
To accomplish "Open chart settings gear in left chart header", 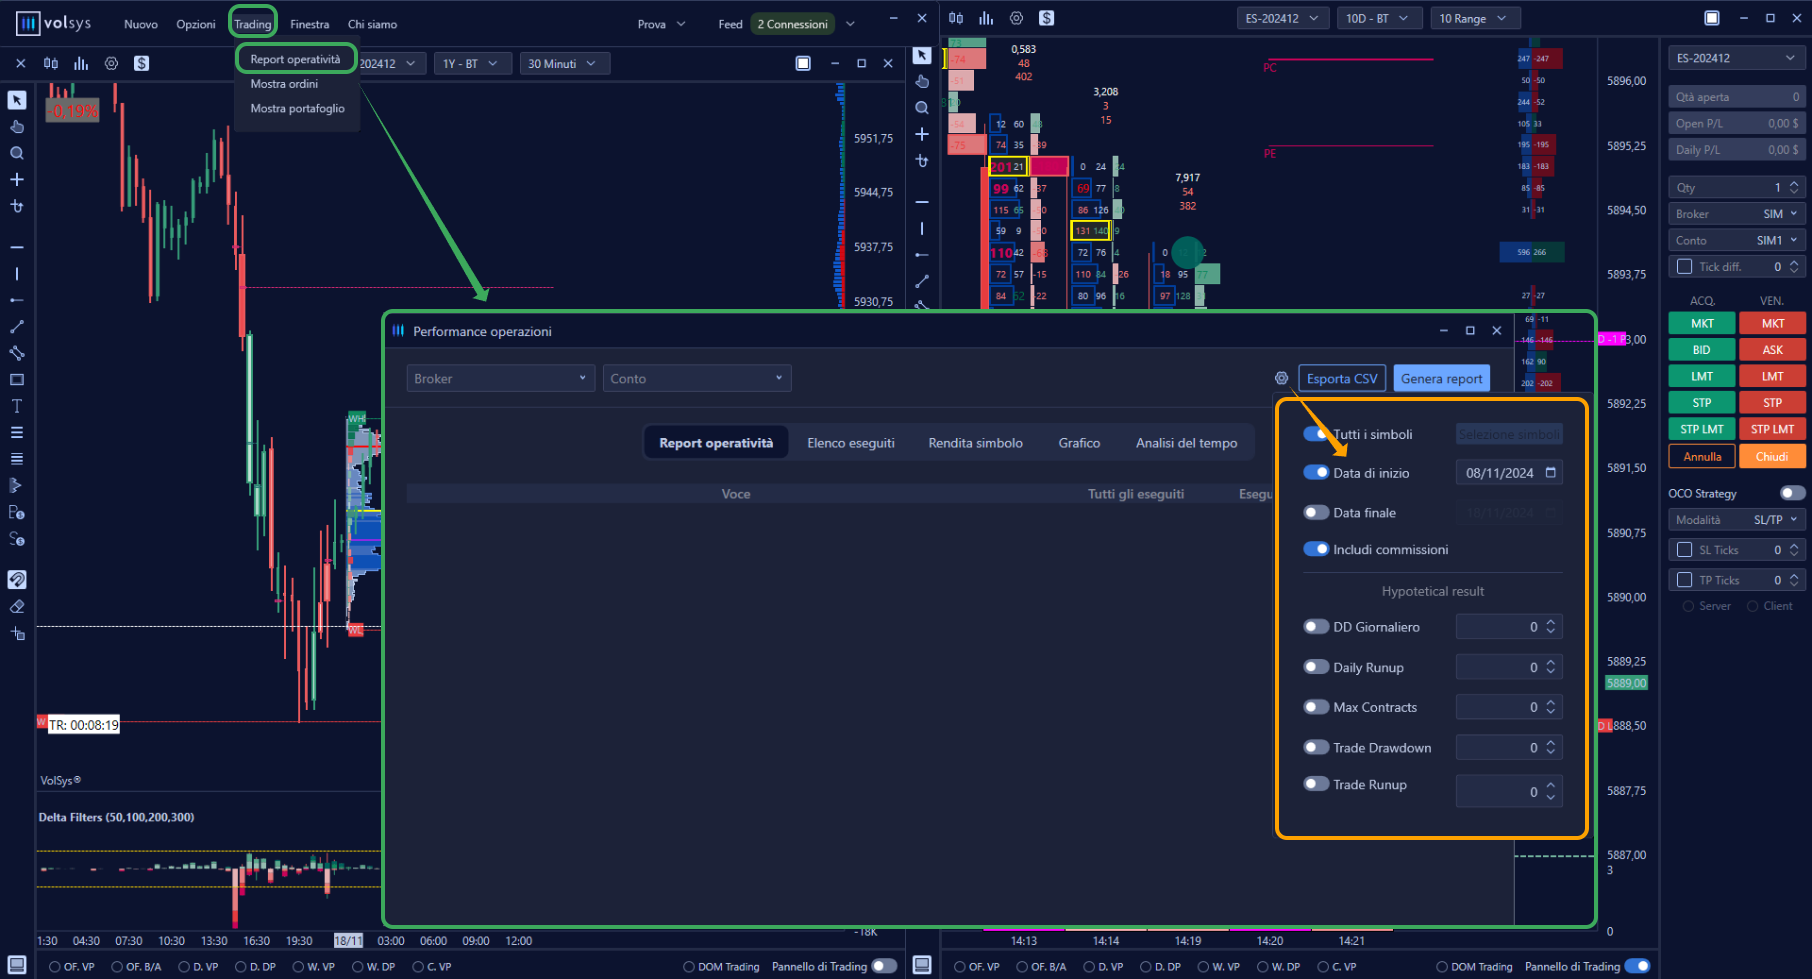I will pyautogui.click(x=111, y=63).
